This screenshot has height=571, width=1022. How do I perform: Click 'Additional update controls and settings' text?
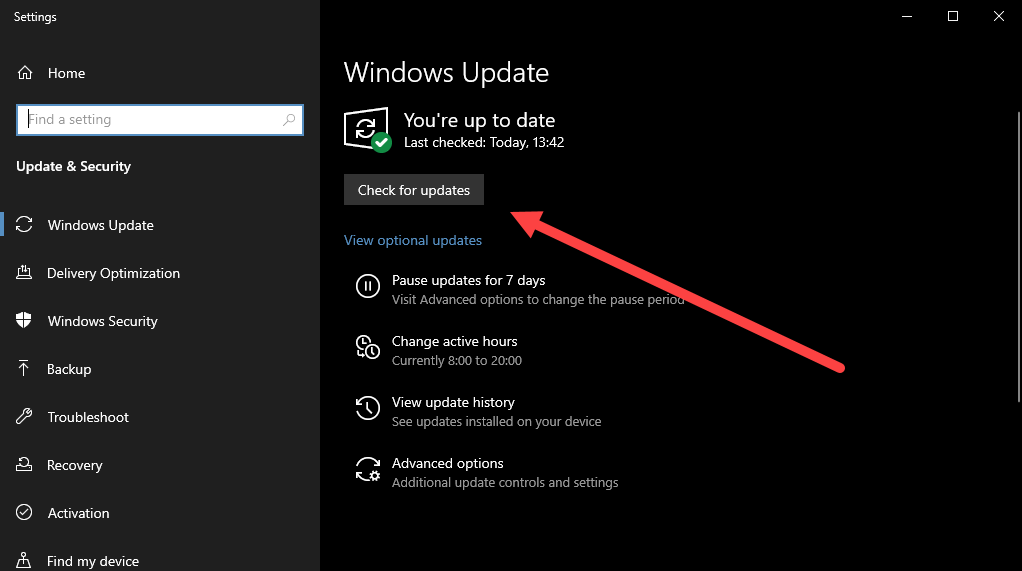(x=504, y=482)
